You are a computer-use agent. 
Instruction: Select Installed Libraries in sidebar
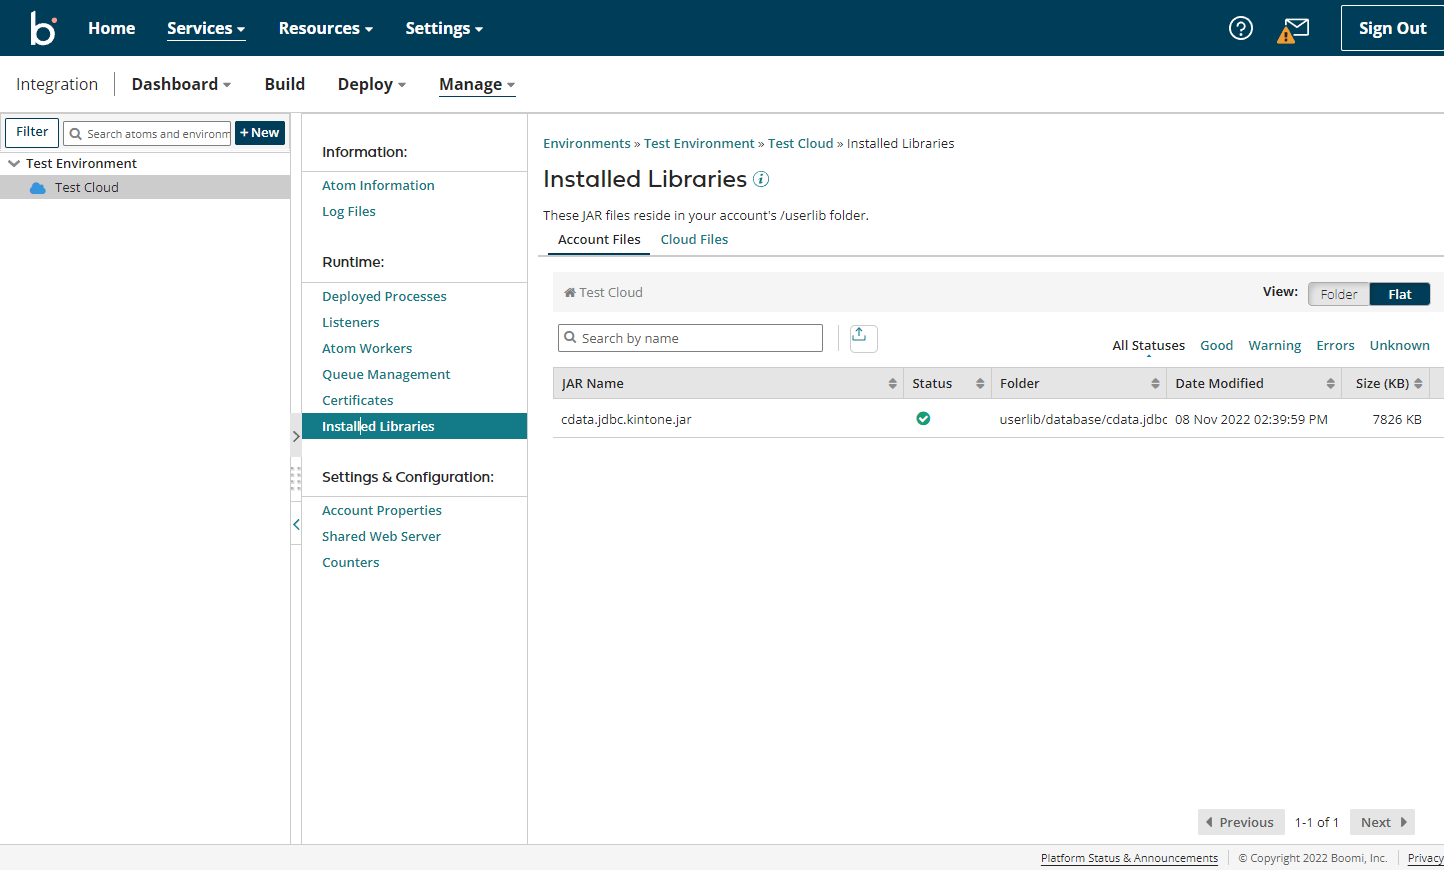[414, 426]
